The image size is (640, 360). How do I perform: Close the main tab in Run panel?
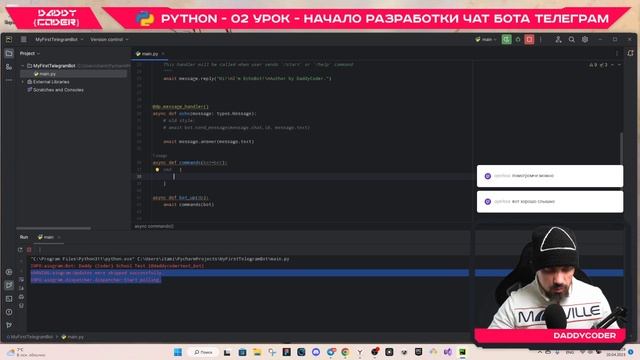click(x=59, y=237)
